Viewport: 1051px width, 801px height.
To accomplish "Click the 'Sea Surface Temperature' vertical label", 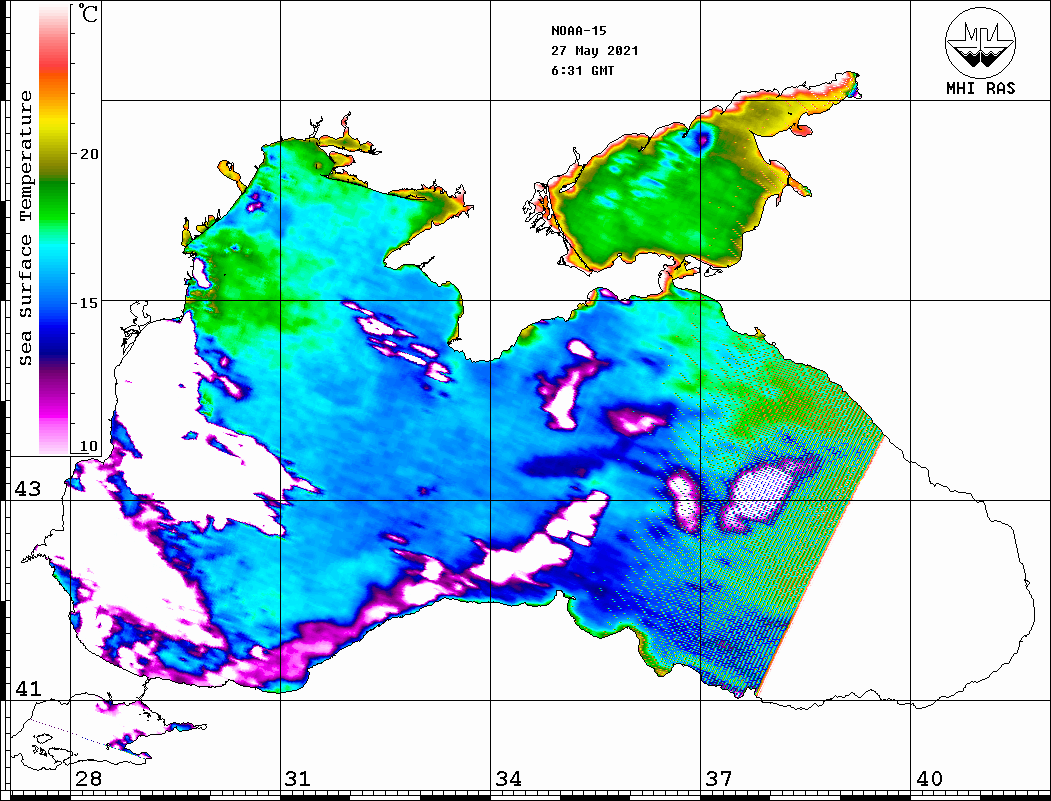I will point(25,228).
